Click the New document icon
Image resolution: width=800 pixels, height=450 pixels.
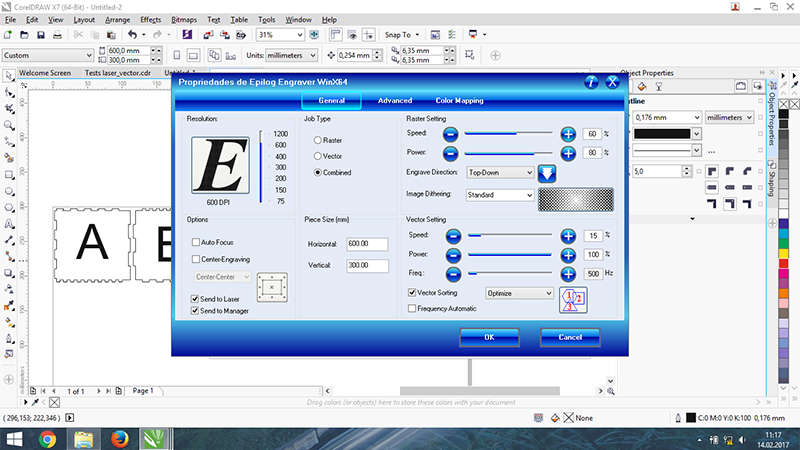coord(8,35)
